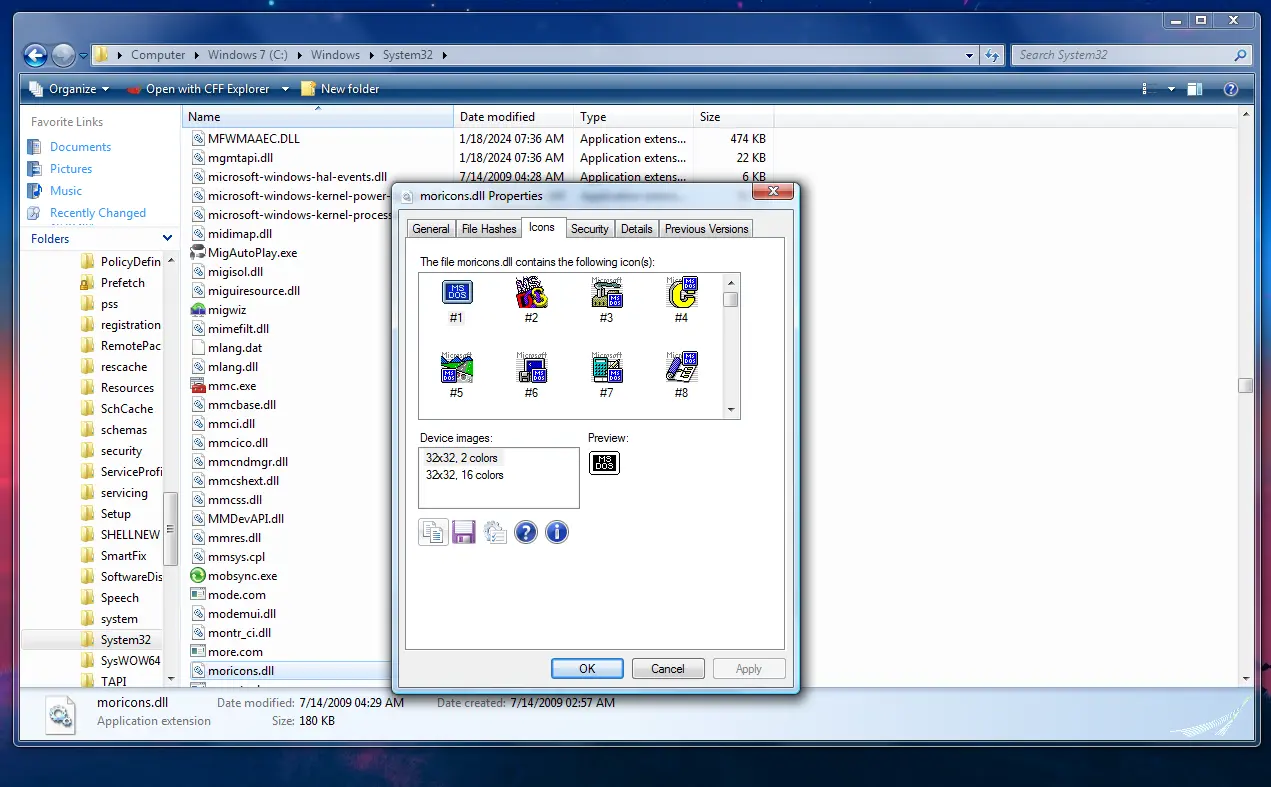Click the OK button
The image size is (1271, 787).
(587, 669)
